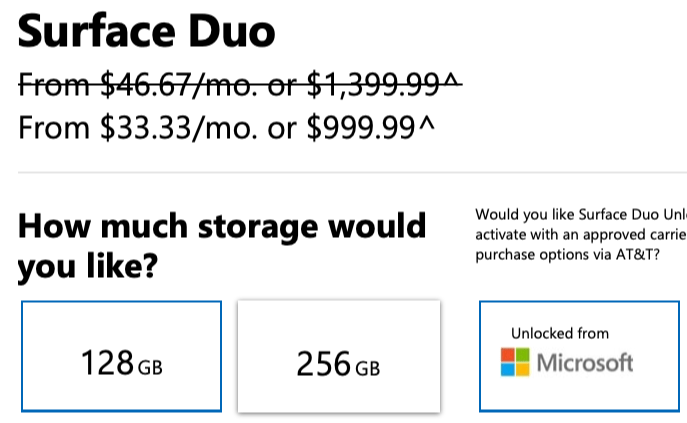Select the 128 GB storage option
Screen dimensions: 687x423
pos(121,356)
